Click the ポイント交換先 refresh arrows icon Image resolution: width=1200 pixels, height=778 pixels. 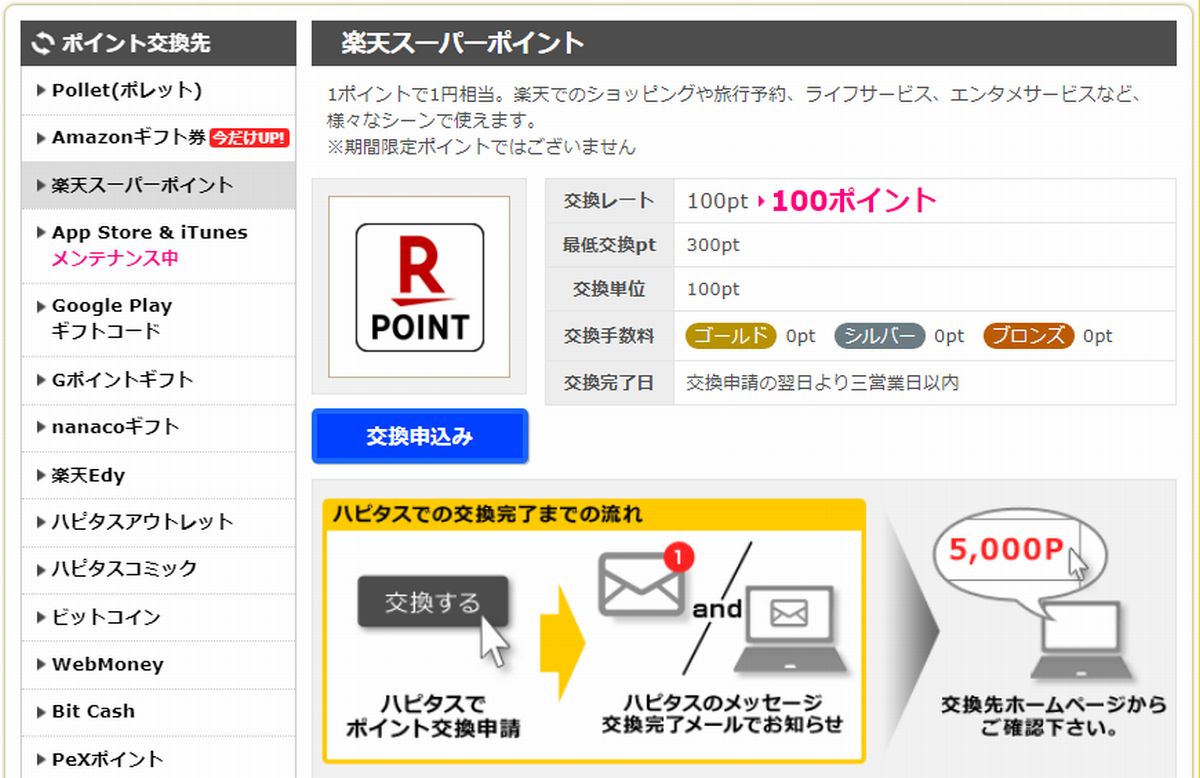point(43,43)
